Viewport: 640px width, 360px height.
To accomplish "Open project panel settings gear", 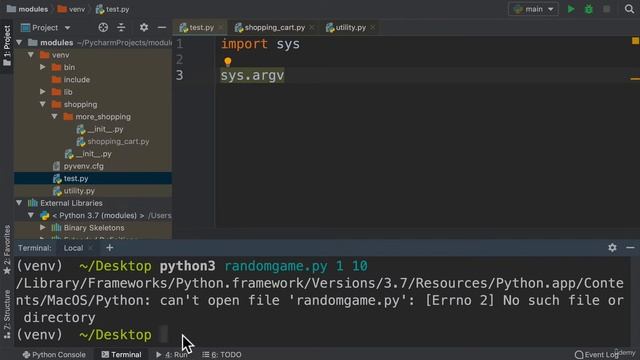I will pos(144,27).
